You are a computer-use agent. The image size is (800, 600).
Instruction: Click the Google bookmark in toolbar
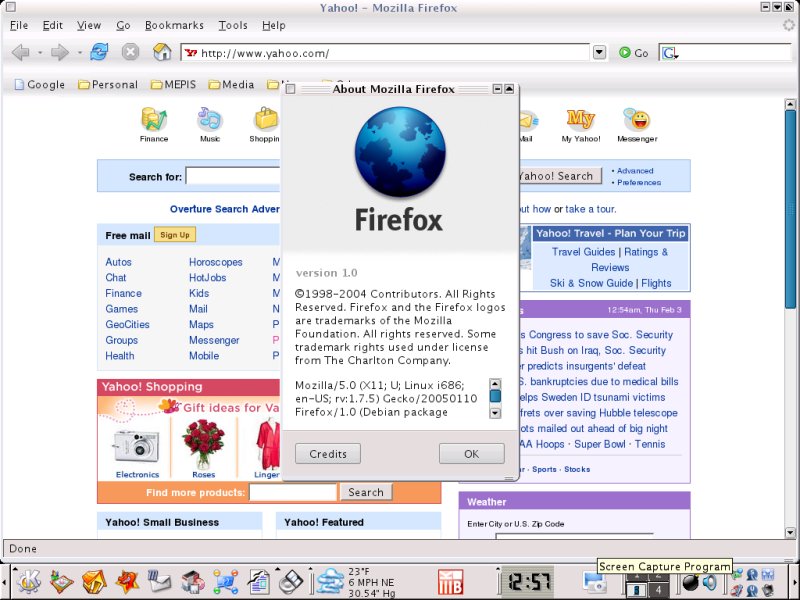pyautogui.click(x=40, y=84)
